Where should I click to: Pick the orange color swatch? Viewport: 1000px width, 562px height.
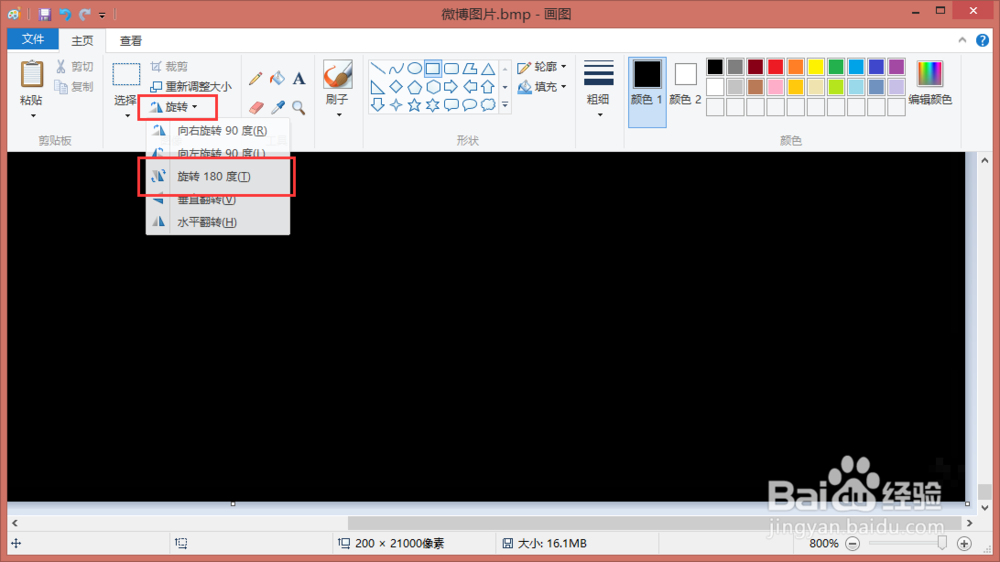coord(795,66)
